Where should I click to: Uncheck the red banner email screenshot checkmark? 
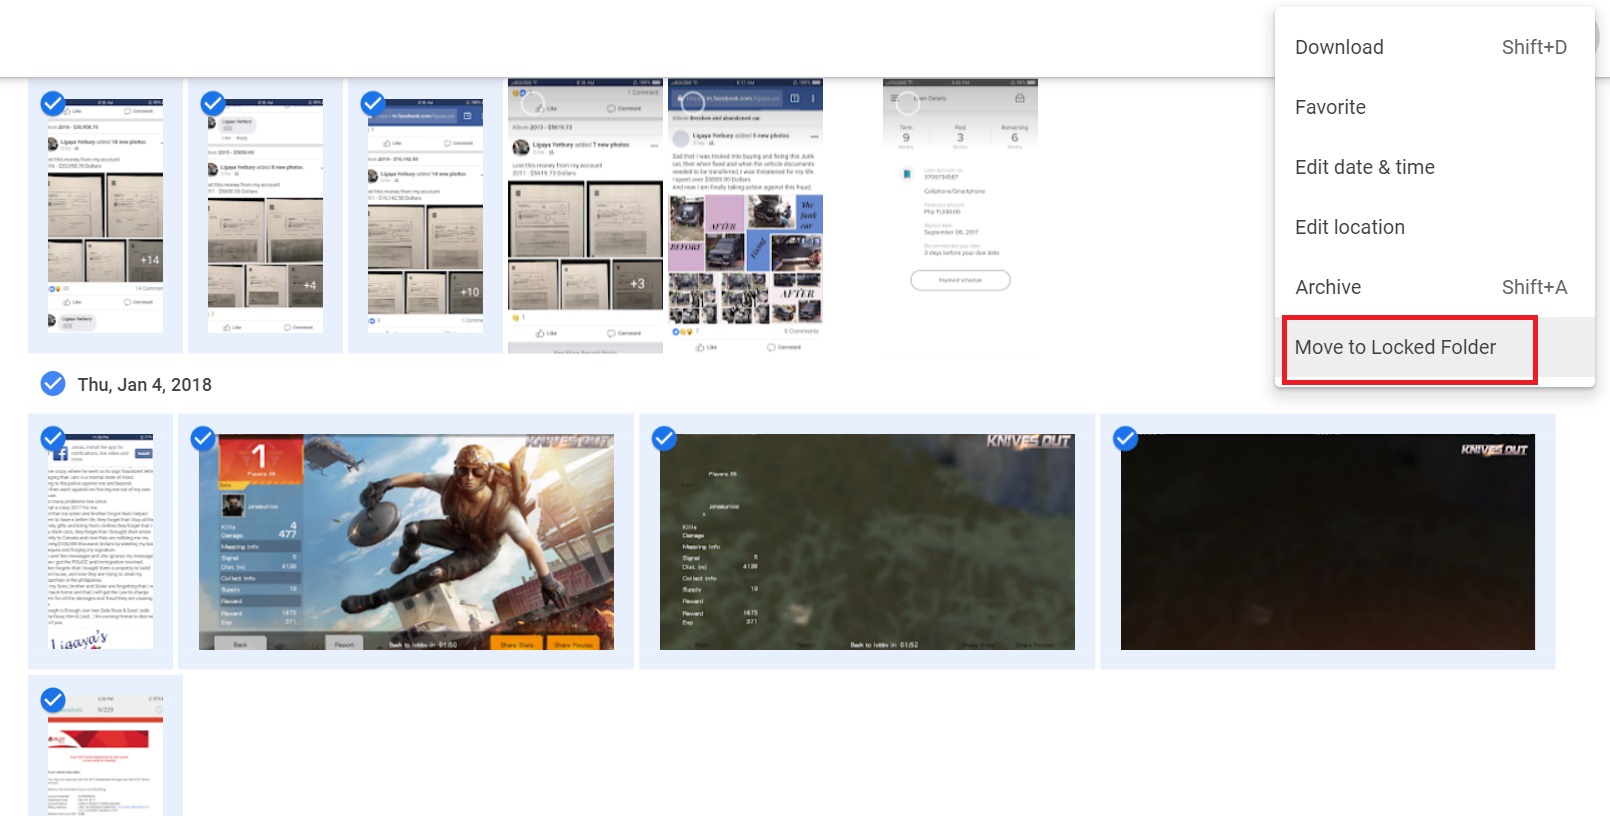(x=53, y=699)
